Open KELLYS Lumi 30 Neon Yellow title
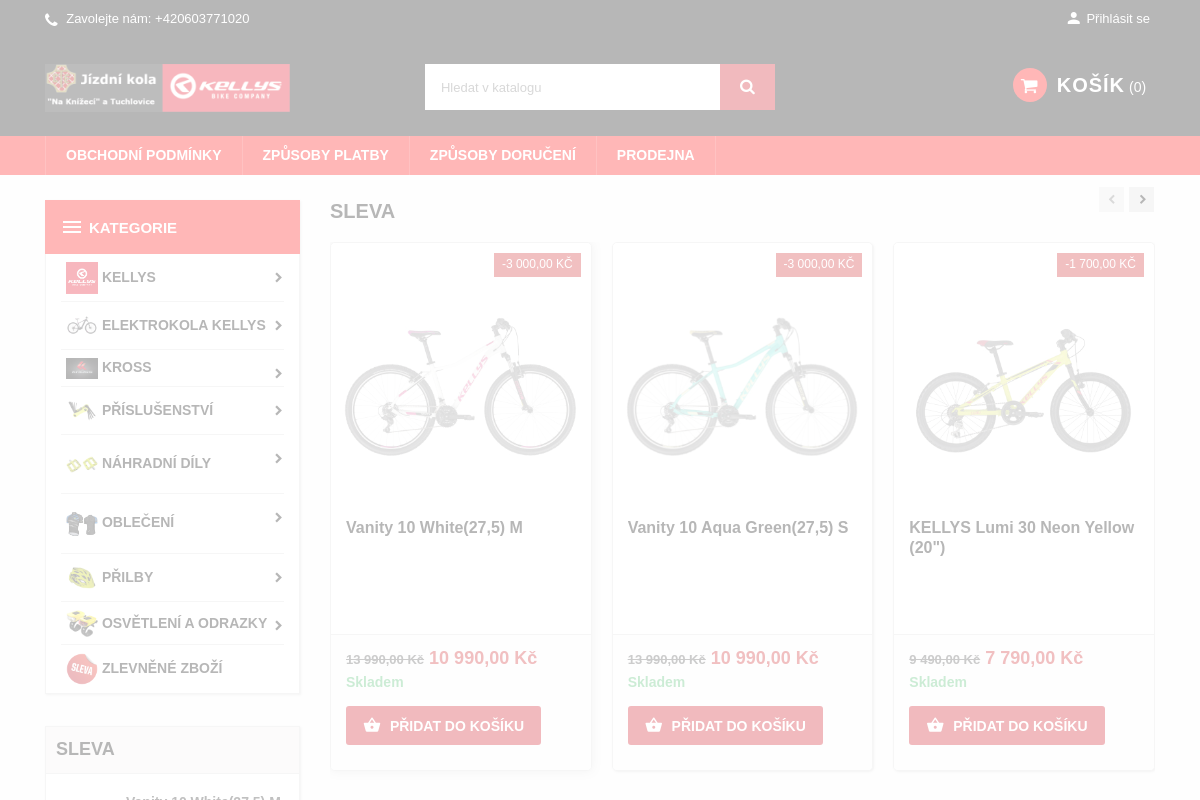This screenshot has width=1200, height=800. pyautogui.click(x=1022, y=537)
